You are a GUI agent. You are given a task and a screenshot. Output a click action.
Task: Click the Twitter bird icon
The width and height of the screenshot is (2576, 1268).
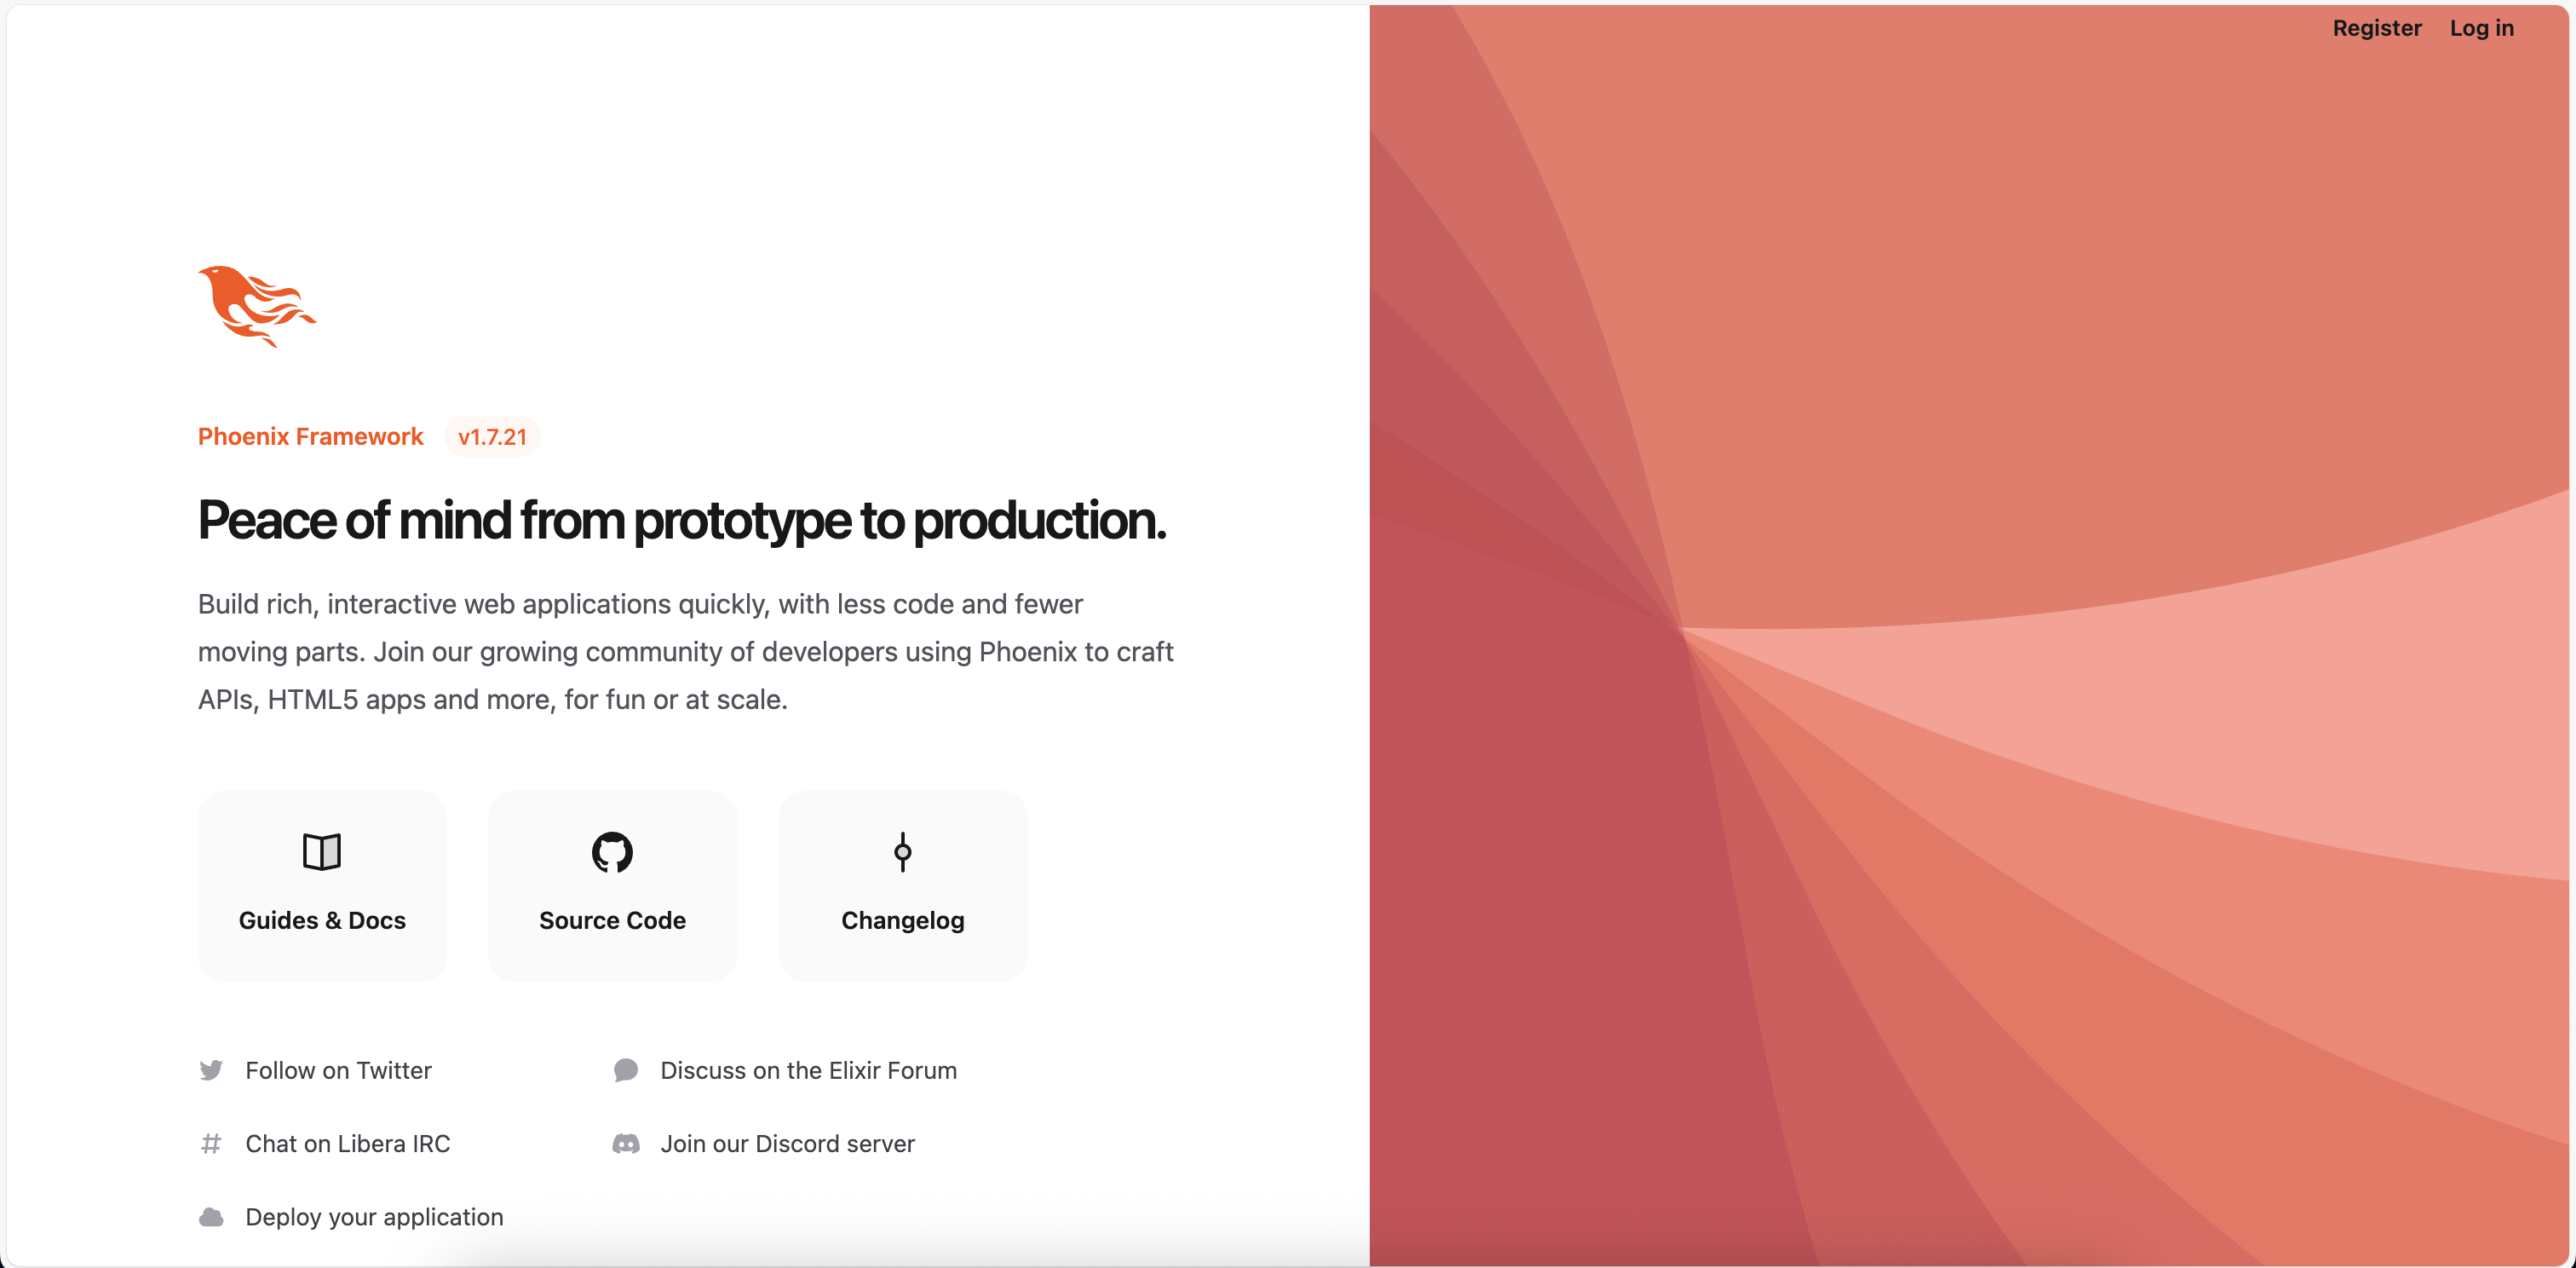(211, 1070)
